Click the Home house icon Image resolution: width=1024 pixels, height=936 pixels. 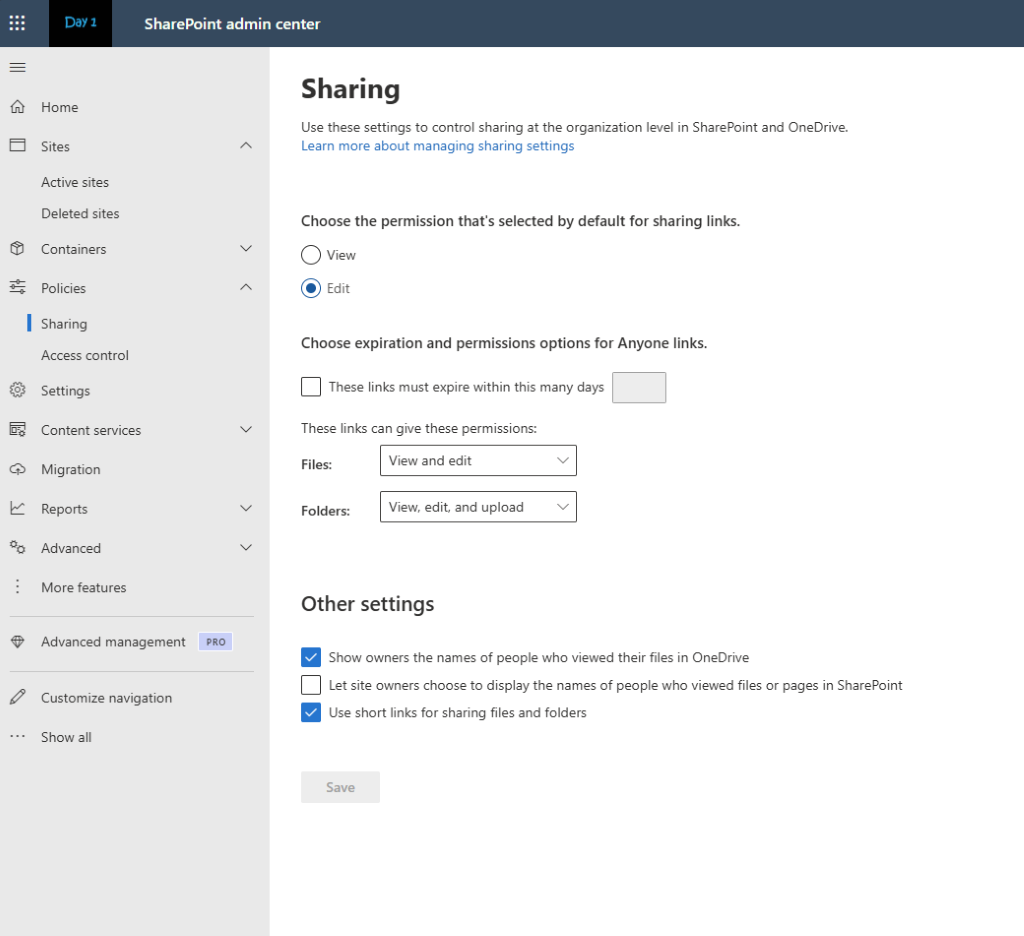click(17, 107)
